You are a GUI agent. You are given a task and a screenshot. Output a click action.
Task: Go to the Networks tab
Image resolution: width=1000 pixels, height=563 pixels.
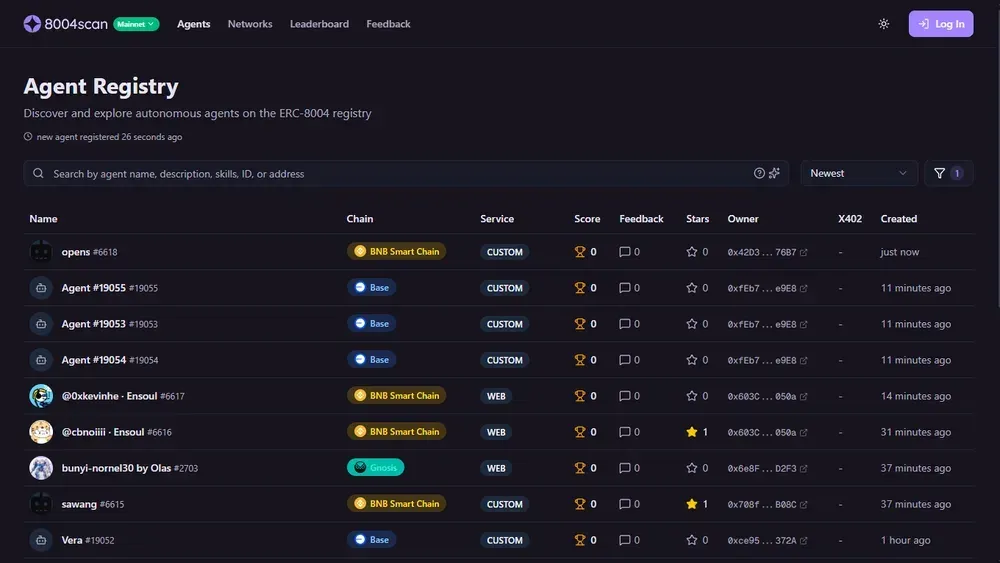250,24
